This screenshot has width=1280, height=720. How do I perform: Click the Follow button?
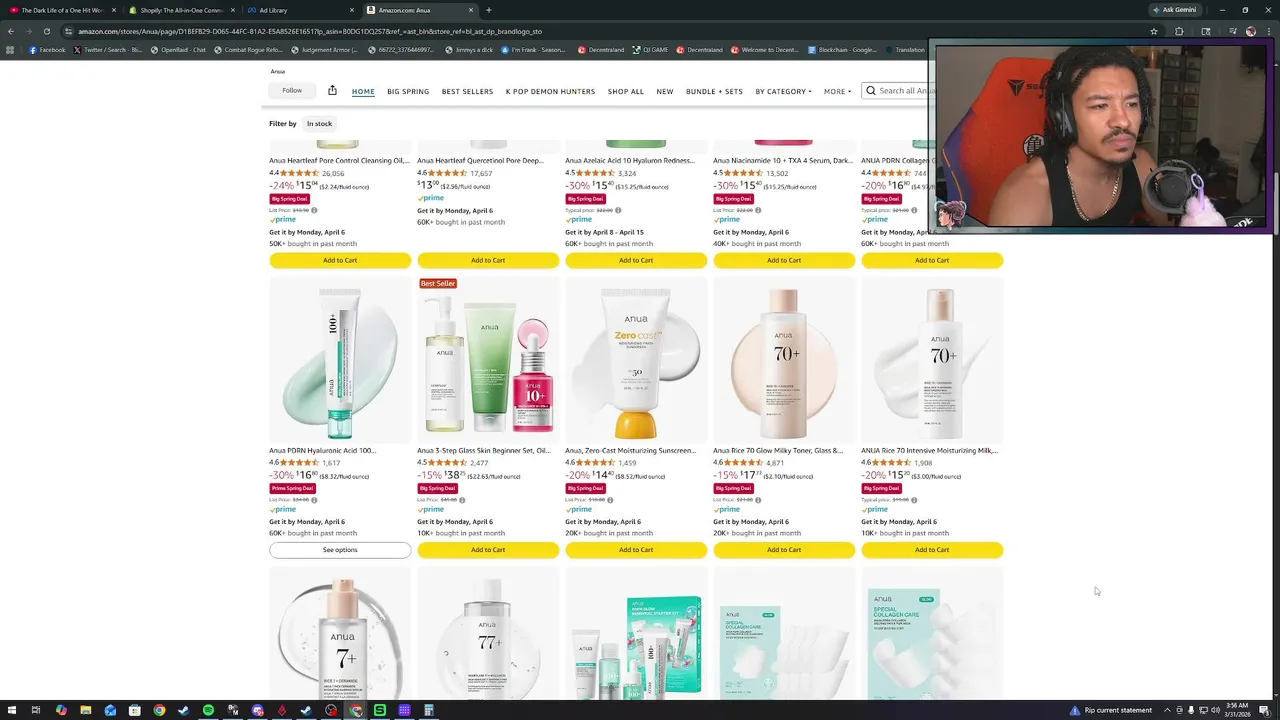coord(292,90)
